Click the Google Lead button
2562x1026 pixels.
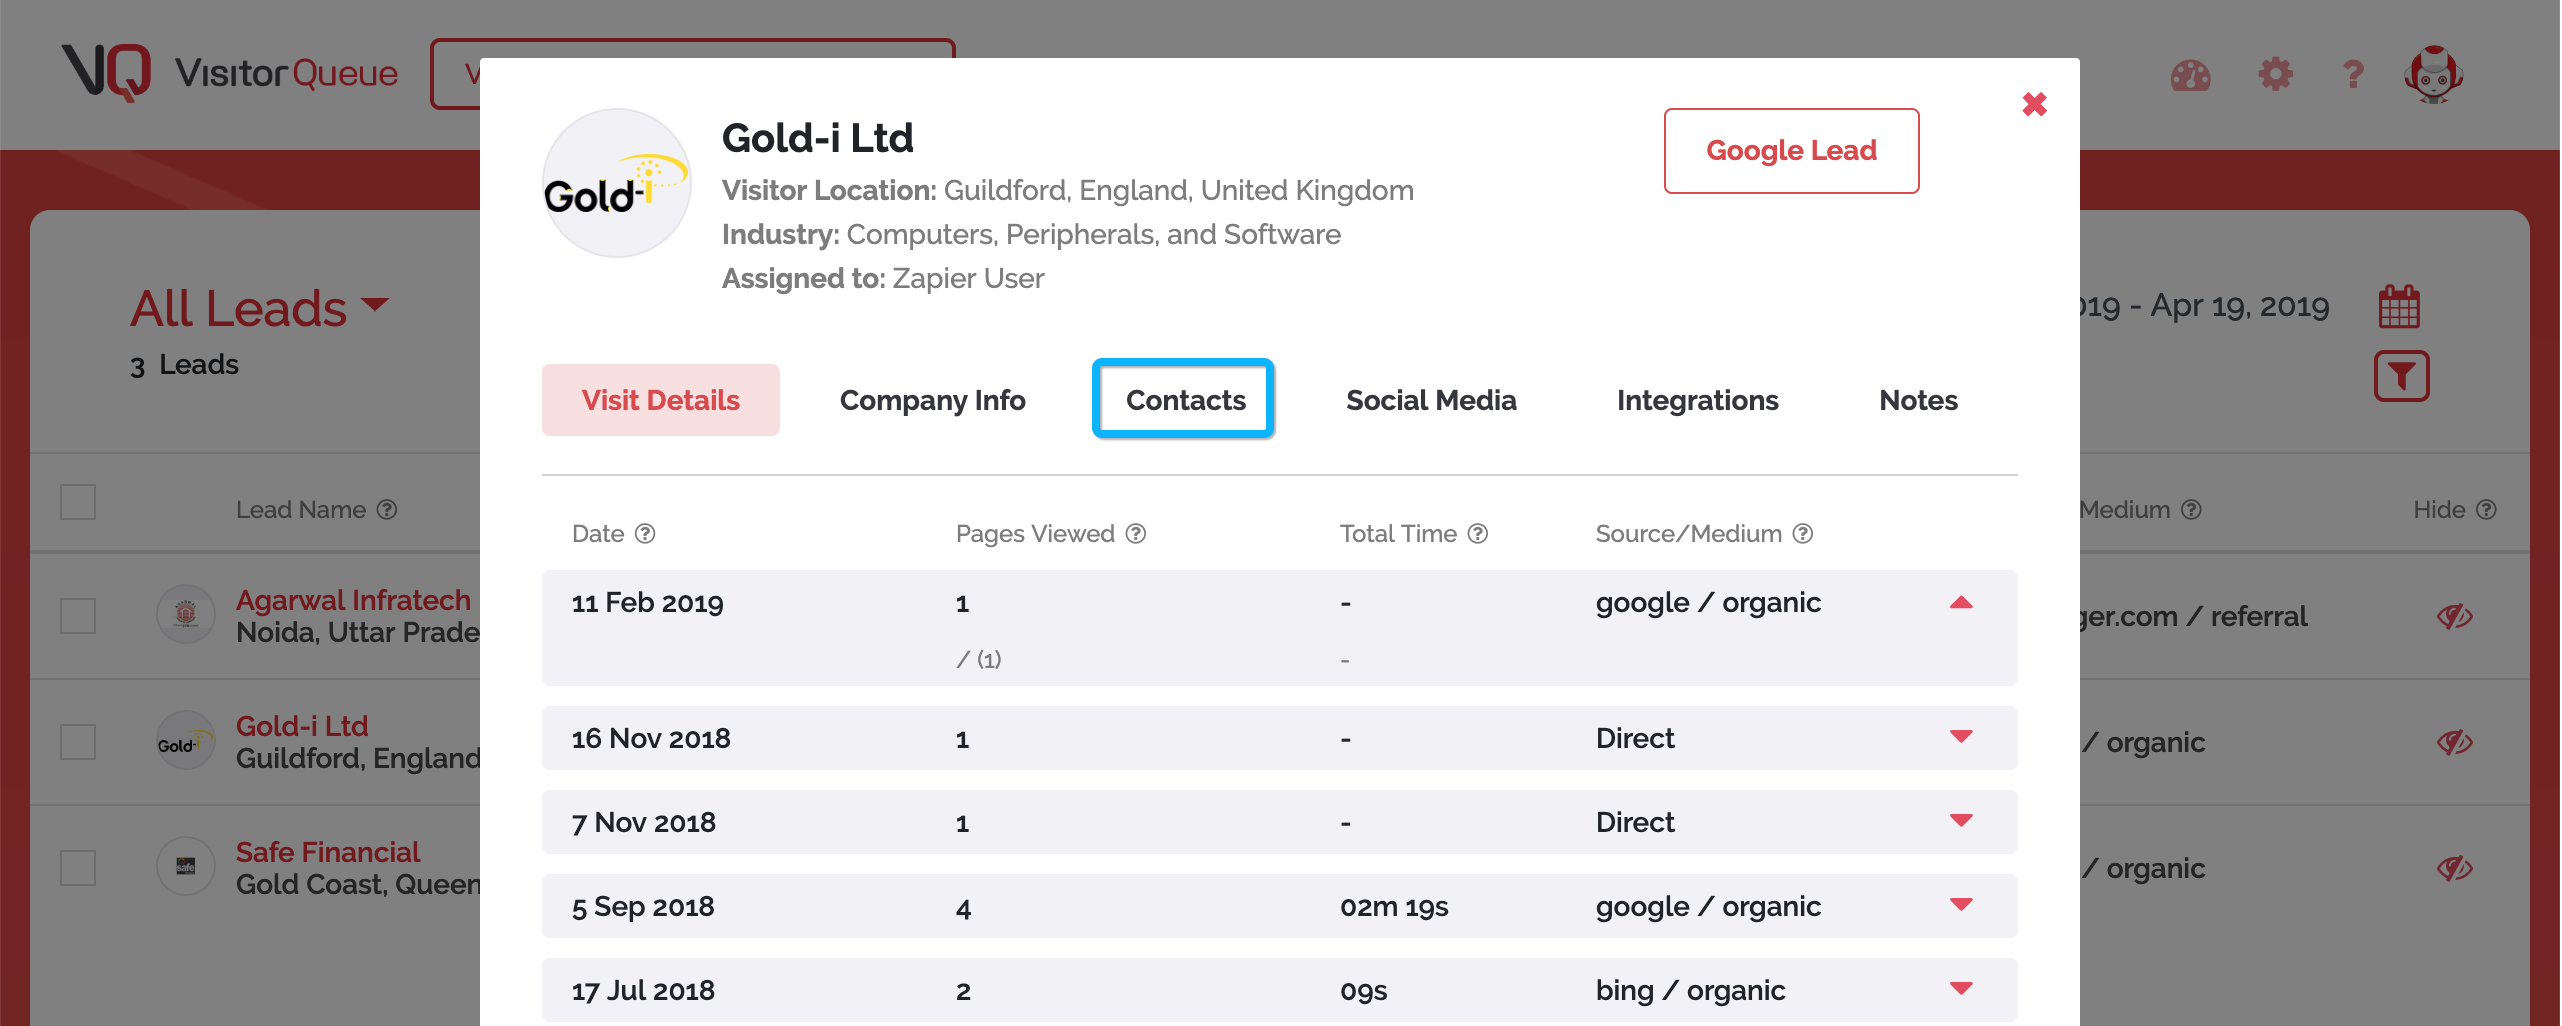pos(1791,150)
